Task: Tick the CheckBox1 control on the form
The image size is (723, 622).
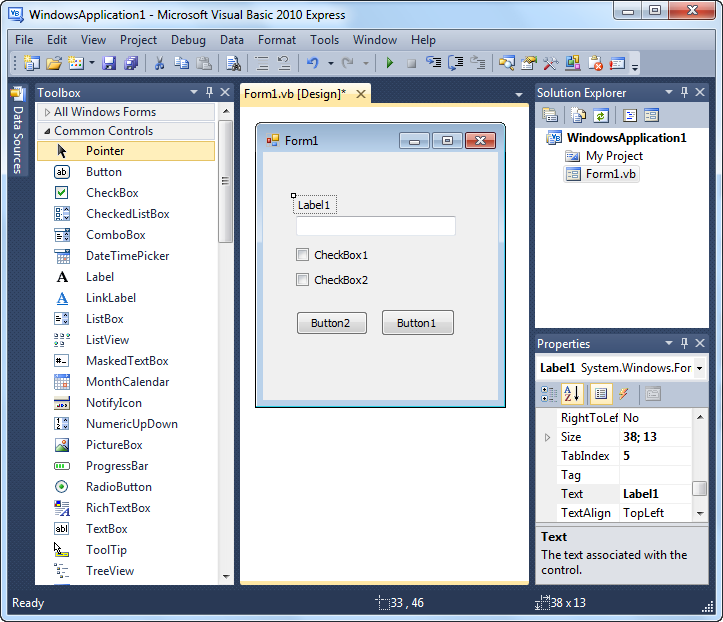Action: (x=302, y=255)
